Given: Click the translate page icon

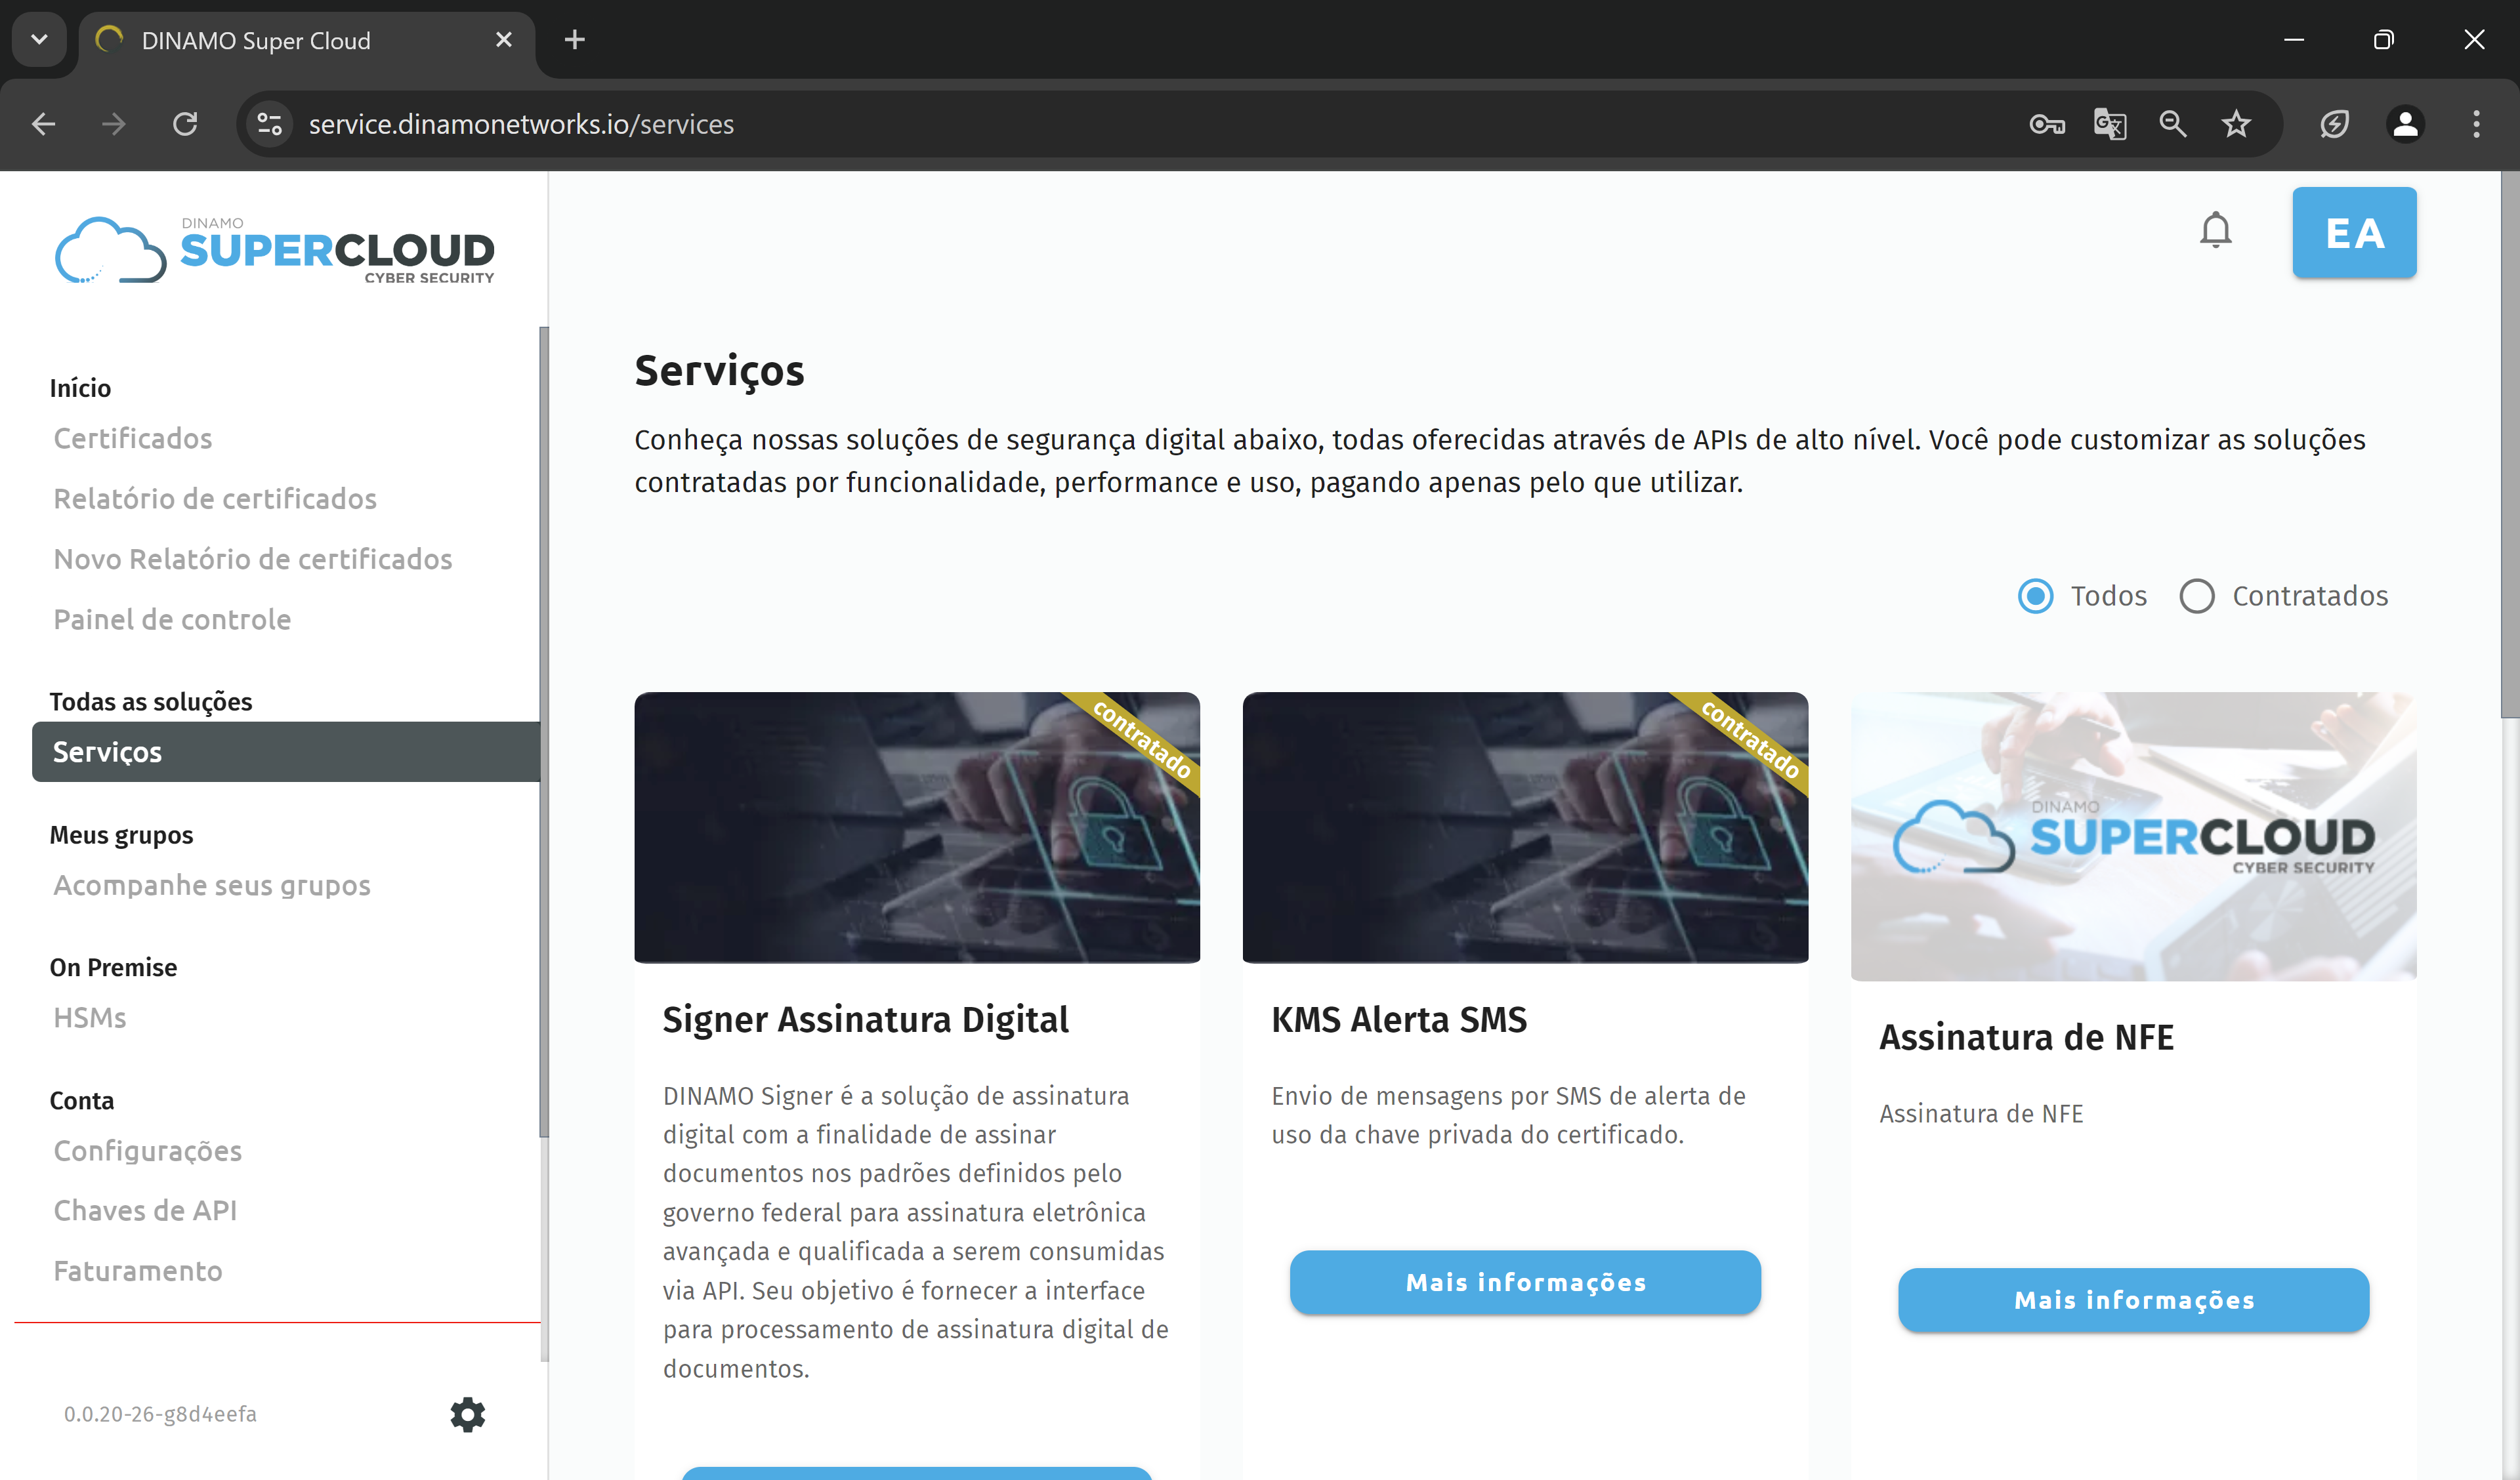Looking at the screenshot, I should click(2110, 124).
